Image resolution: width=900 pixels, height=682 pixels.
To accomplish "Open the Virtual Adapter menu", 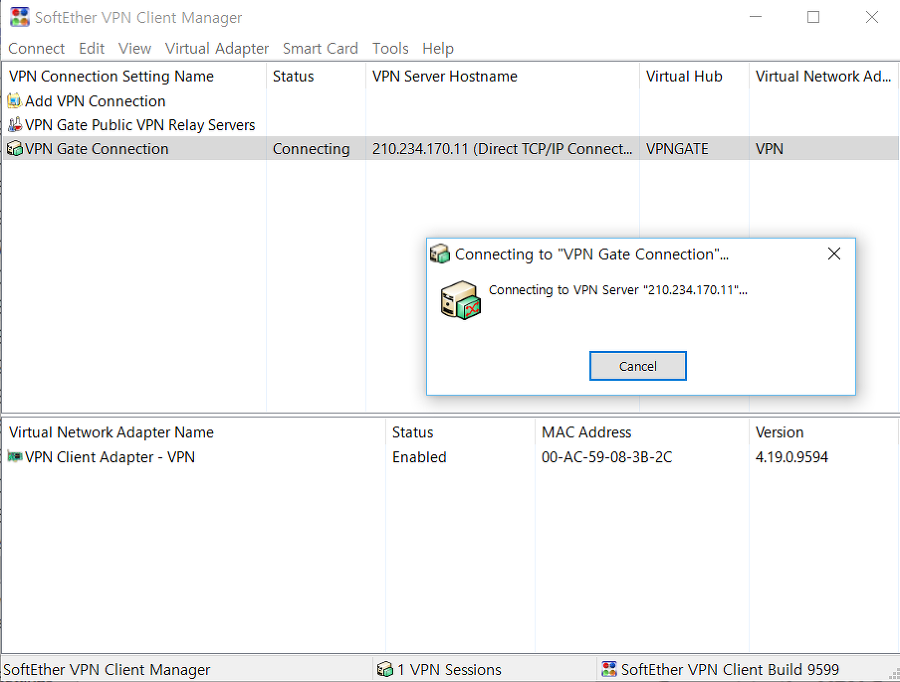I will coord(216,49).
